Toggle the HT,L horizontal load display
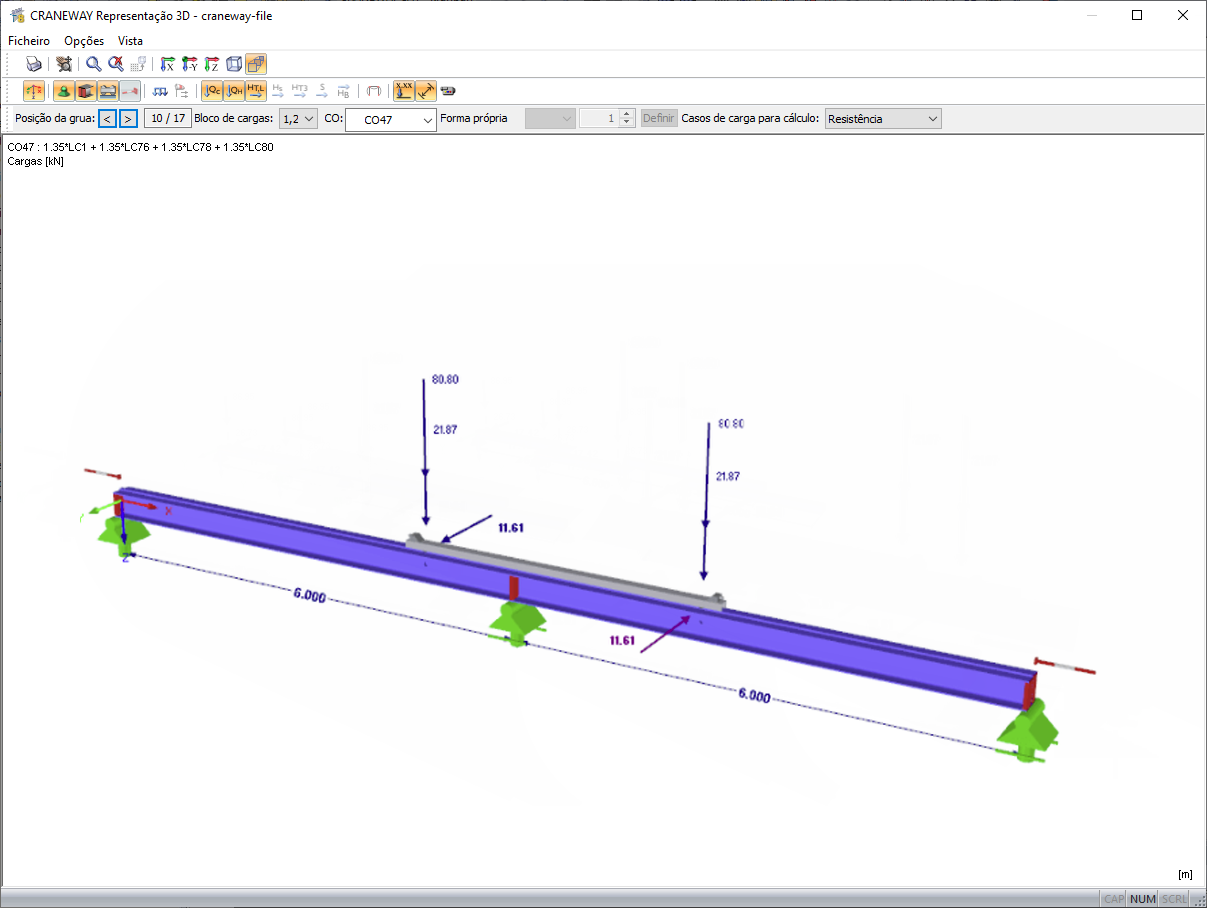 coord(256,91)
